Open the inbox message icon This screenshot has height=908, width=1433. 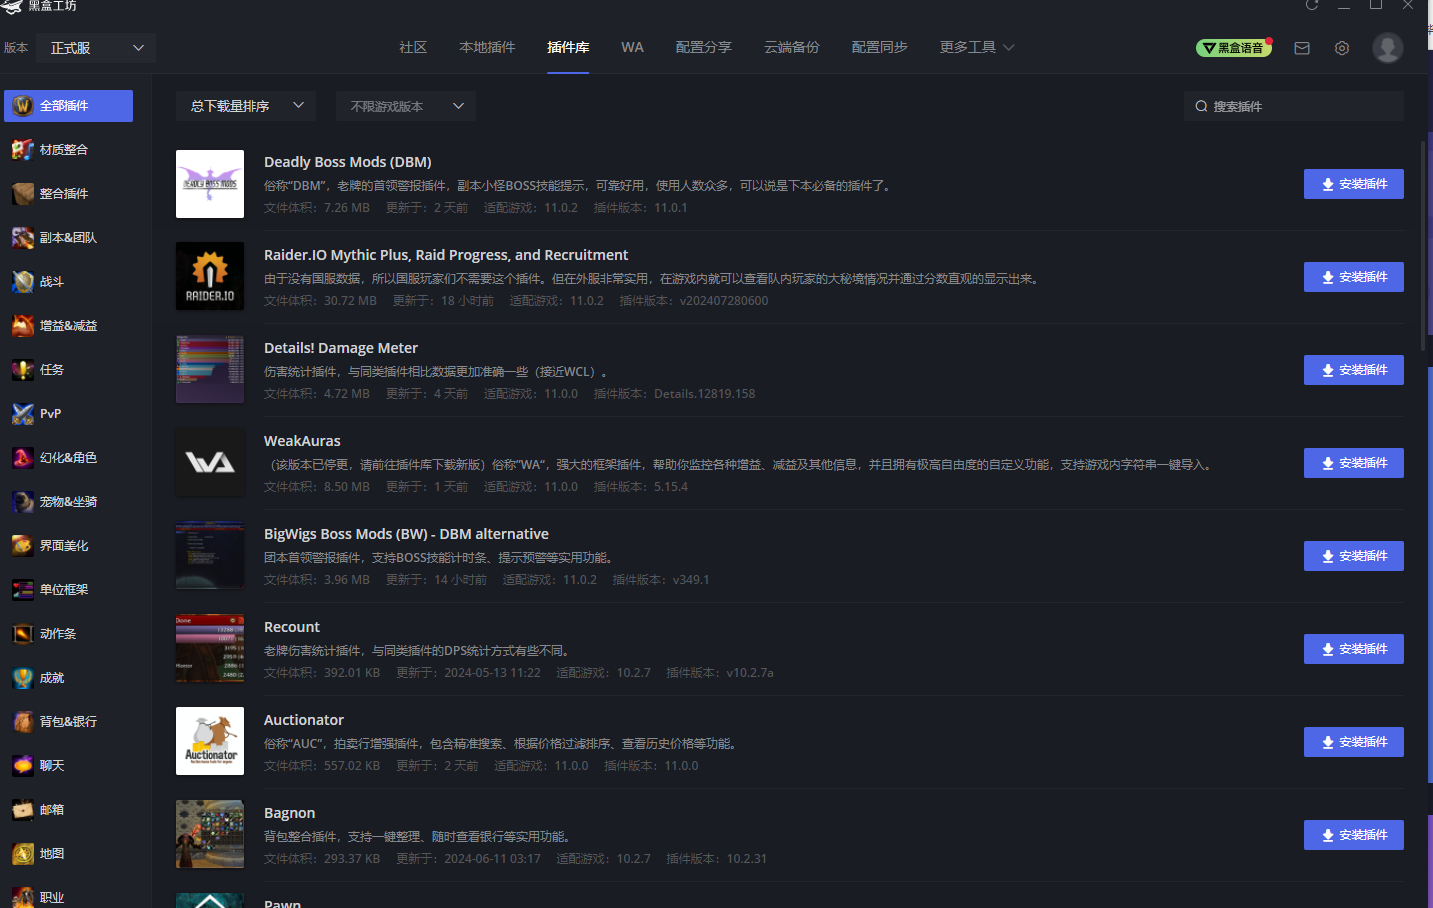(1301, 47)
